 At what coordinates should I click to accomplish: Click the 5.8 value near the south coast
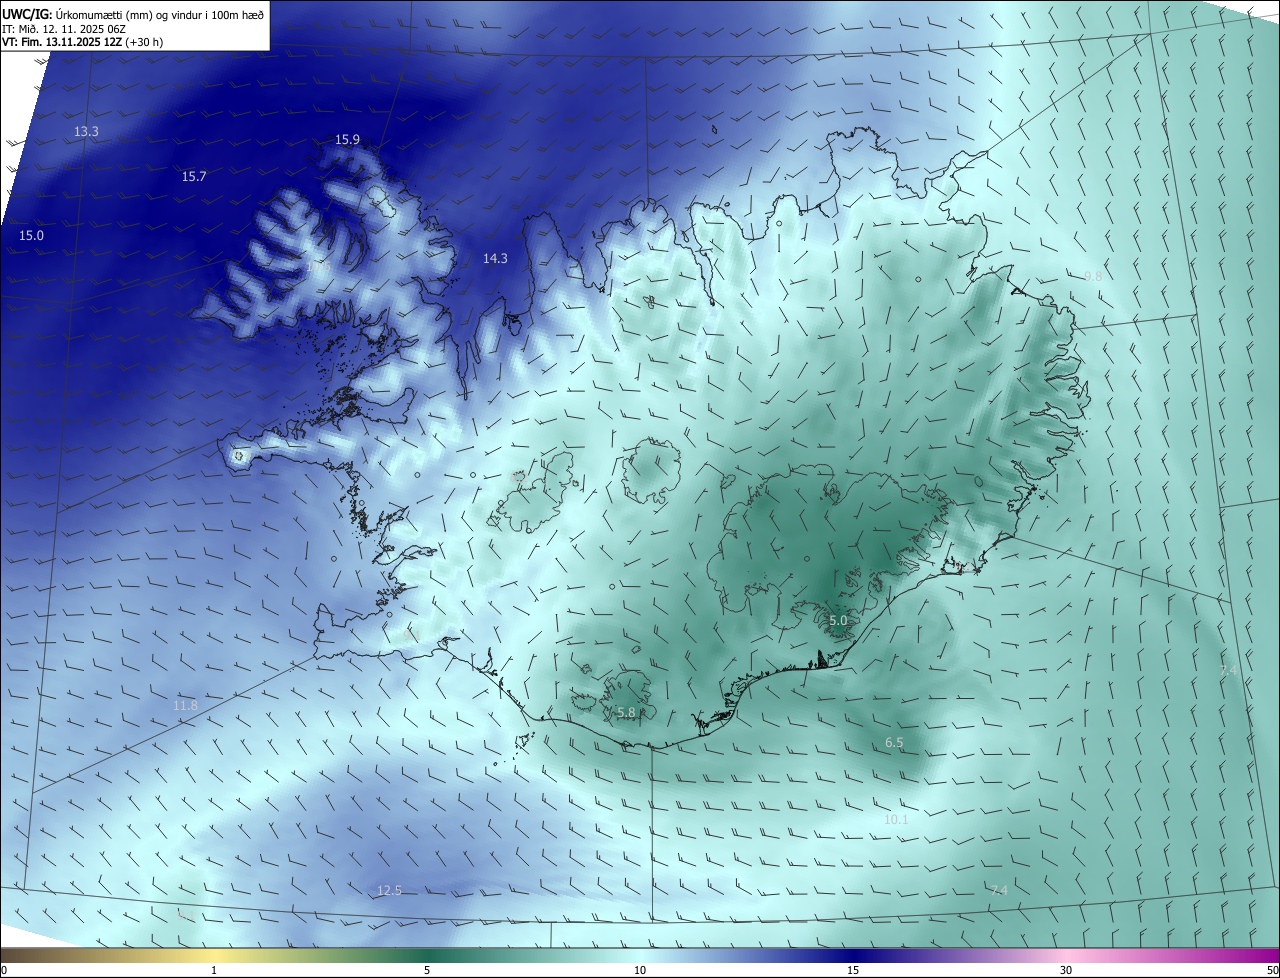tap(626, 713)
